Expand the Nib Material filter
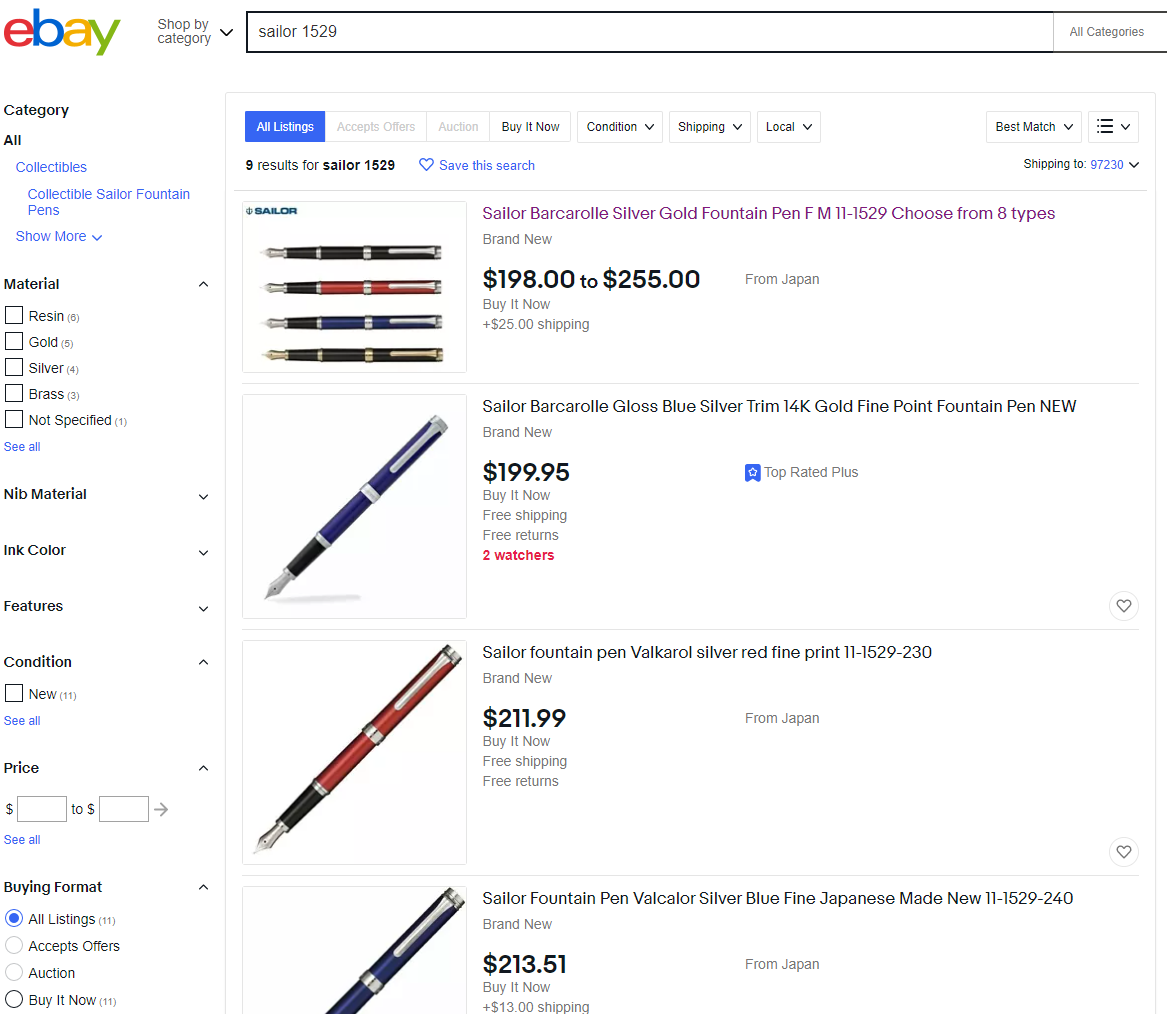Viewport: 1167px width, 1014px height. pyautogui.click(x=204, y=496)
